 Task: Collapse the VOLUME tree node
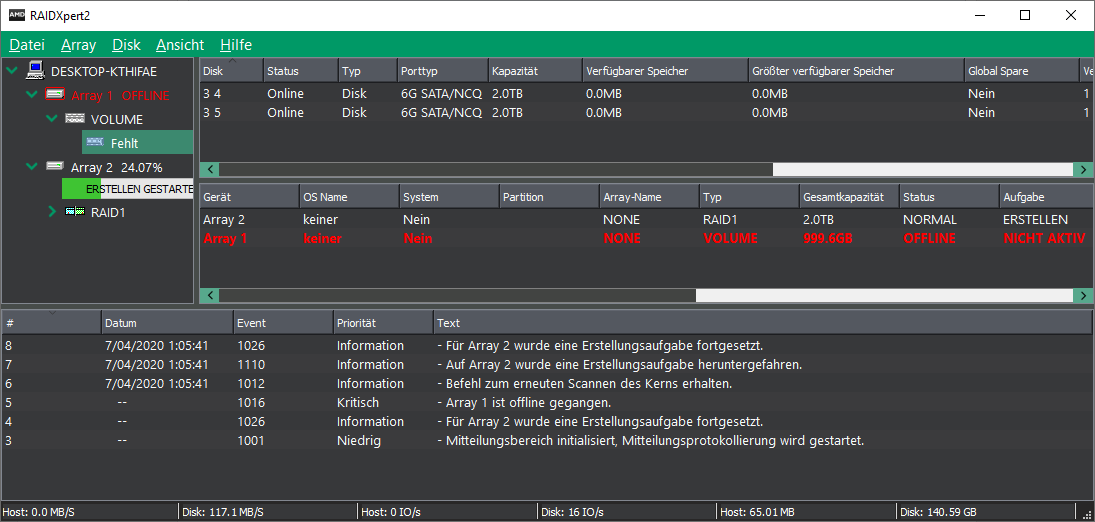pos(51,119)
